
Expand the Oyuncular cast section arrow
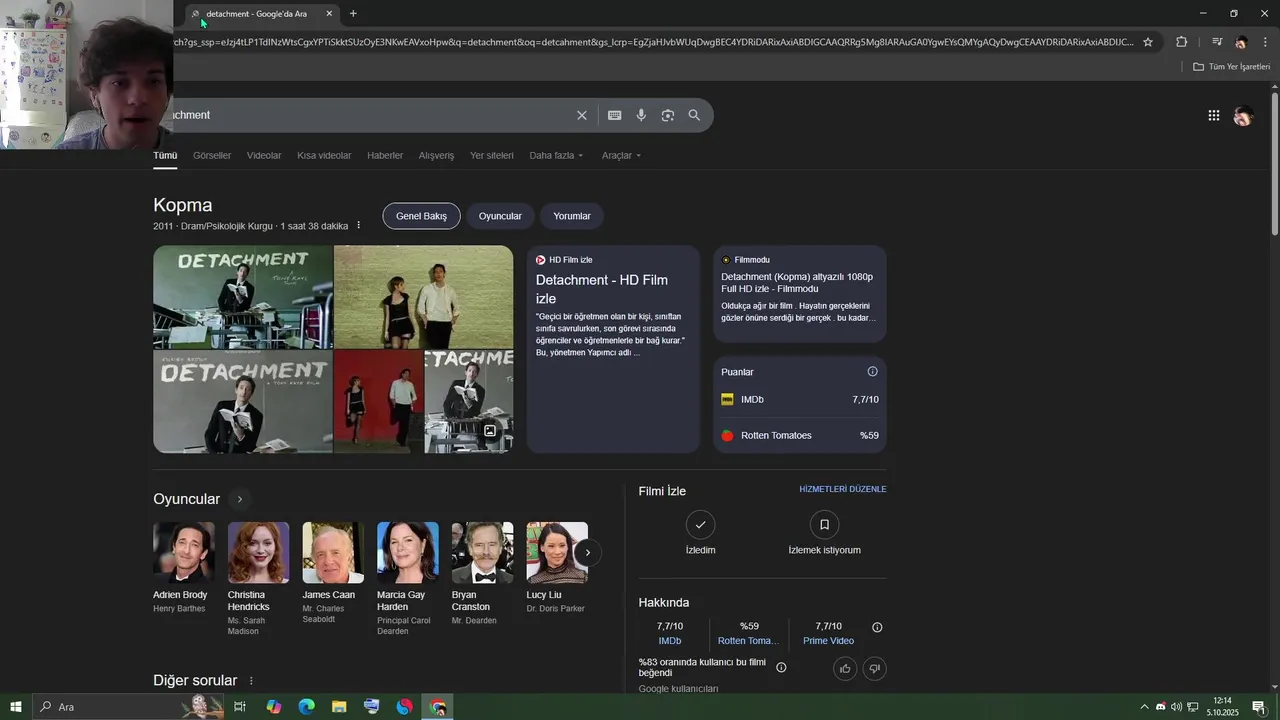point(239,499)
